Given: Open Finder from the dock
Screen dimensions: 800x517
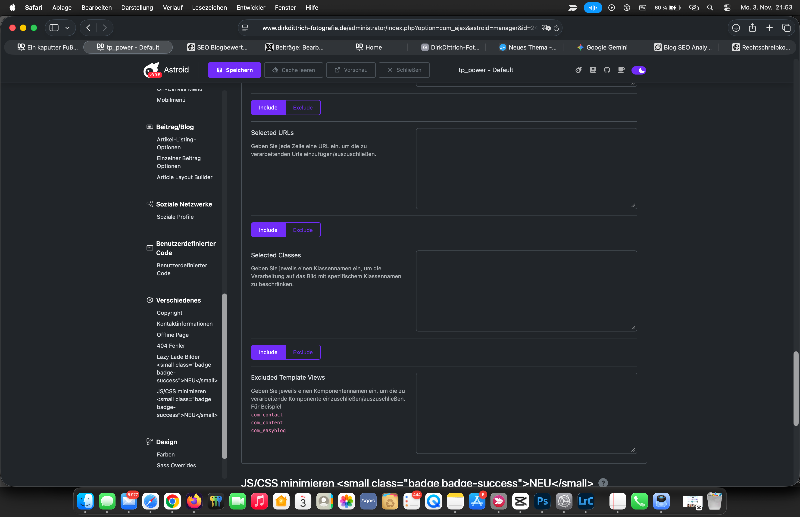Looking at the screenshot, I should click(84, 500).
